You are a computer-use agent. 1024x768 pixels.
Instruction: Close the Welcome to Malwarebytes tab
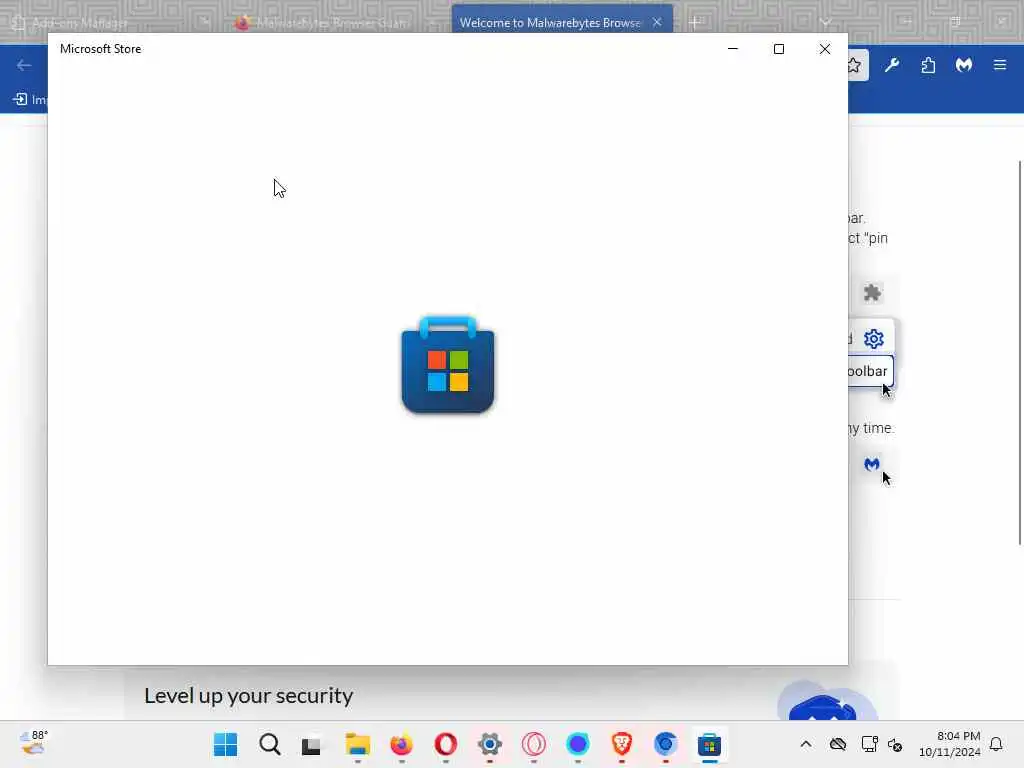(657, 22)
